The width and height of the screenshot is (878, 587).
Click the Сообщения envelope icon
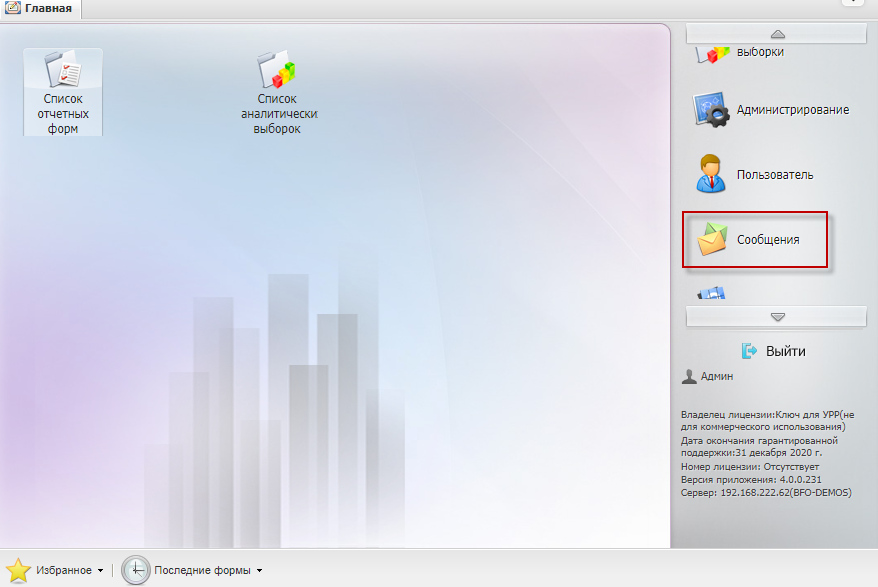[x=711, y=240]
